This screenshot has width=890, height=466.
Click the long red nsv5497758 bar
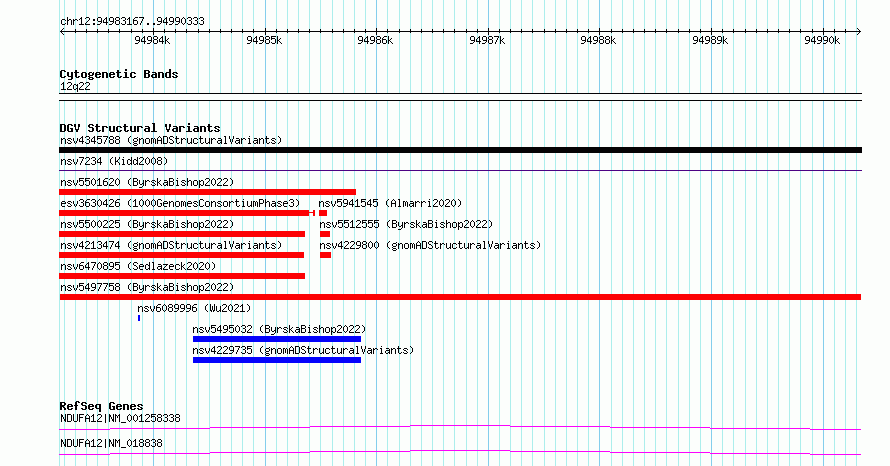coord(460,297)
